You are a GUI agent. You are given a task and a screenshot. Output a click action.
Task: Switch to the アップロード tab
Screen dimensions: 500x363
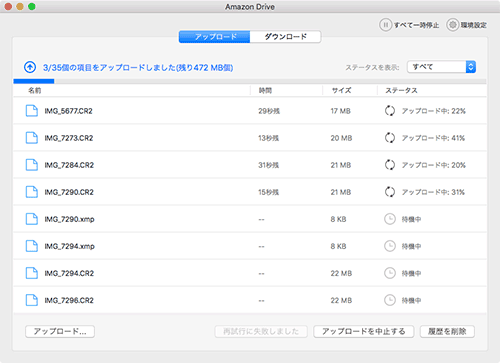(x=214, y=37)
